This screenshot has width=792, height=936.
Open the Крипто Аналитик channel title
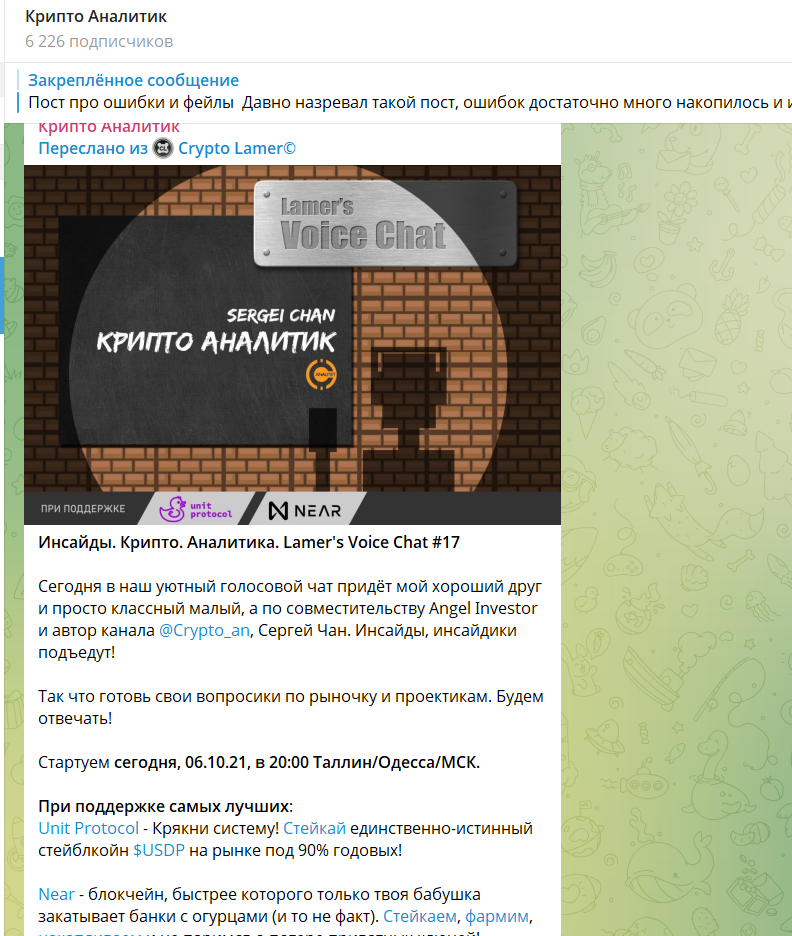click(x=96, y=17)
